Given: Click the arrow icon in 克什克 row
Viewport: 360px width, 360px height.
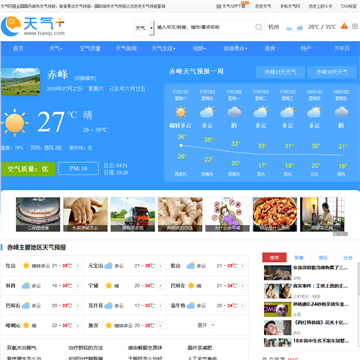Looking at the screenshot, I should [x=160, y=305].
